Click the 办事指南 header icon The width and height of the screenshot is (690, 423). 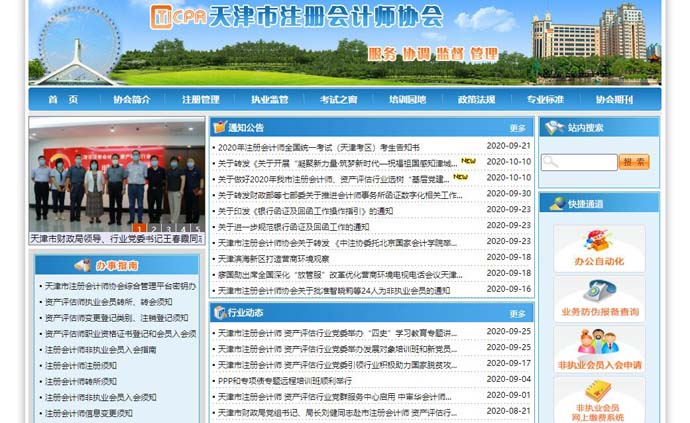[x=83, y=265]
